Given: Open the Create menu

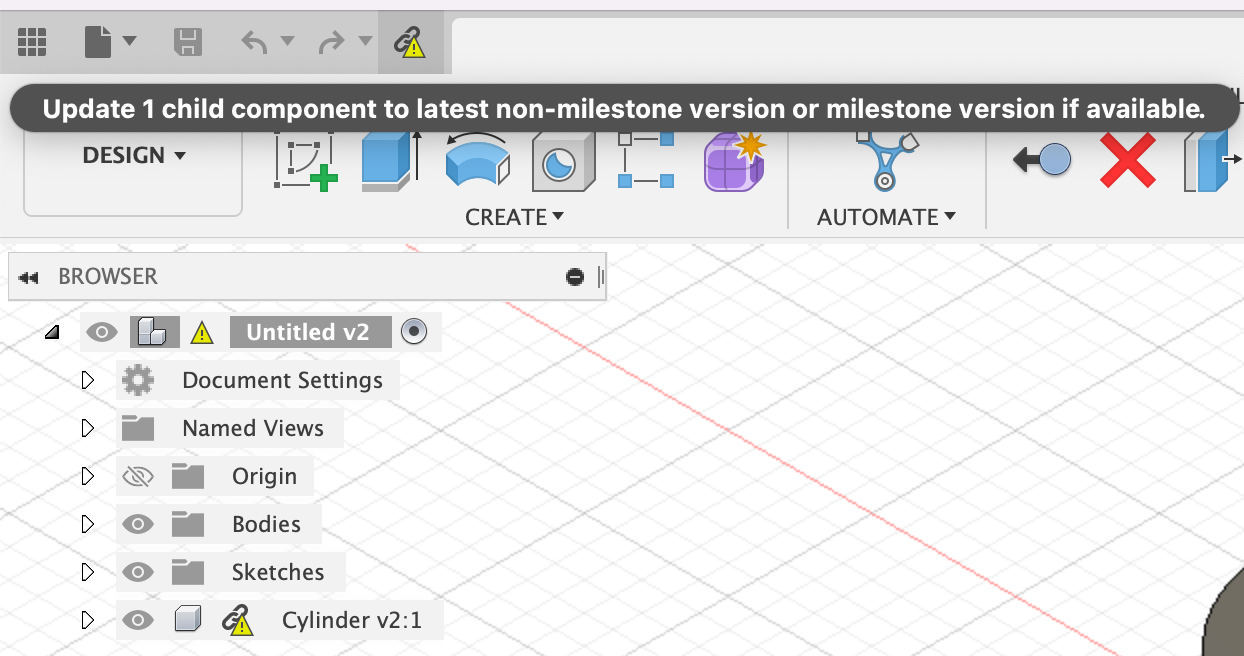Looking at the screenshot, I should pyautogui.click(x=515, y=216).
